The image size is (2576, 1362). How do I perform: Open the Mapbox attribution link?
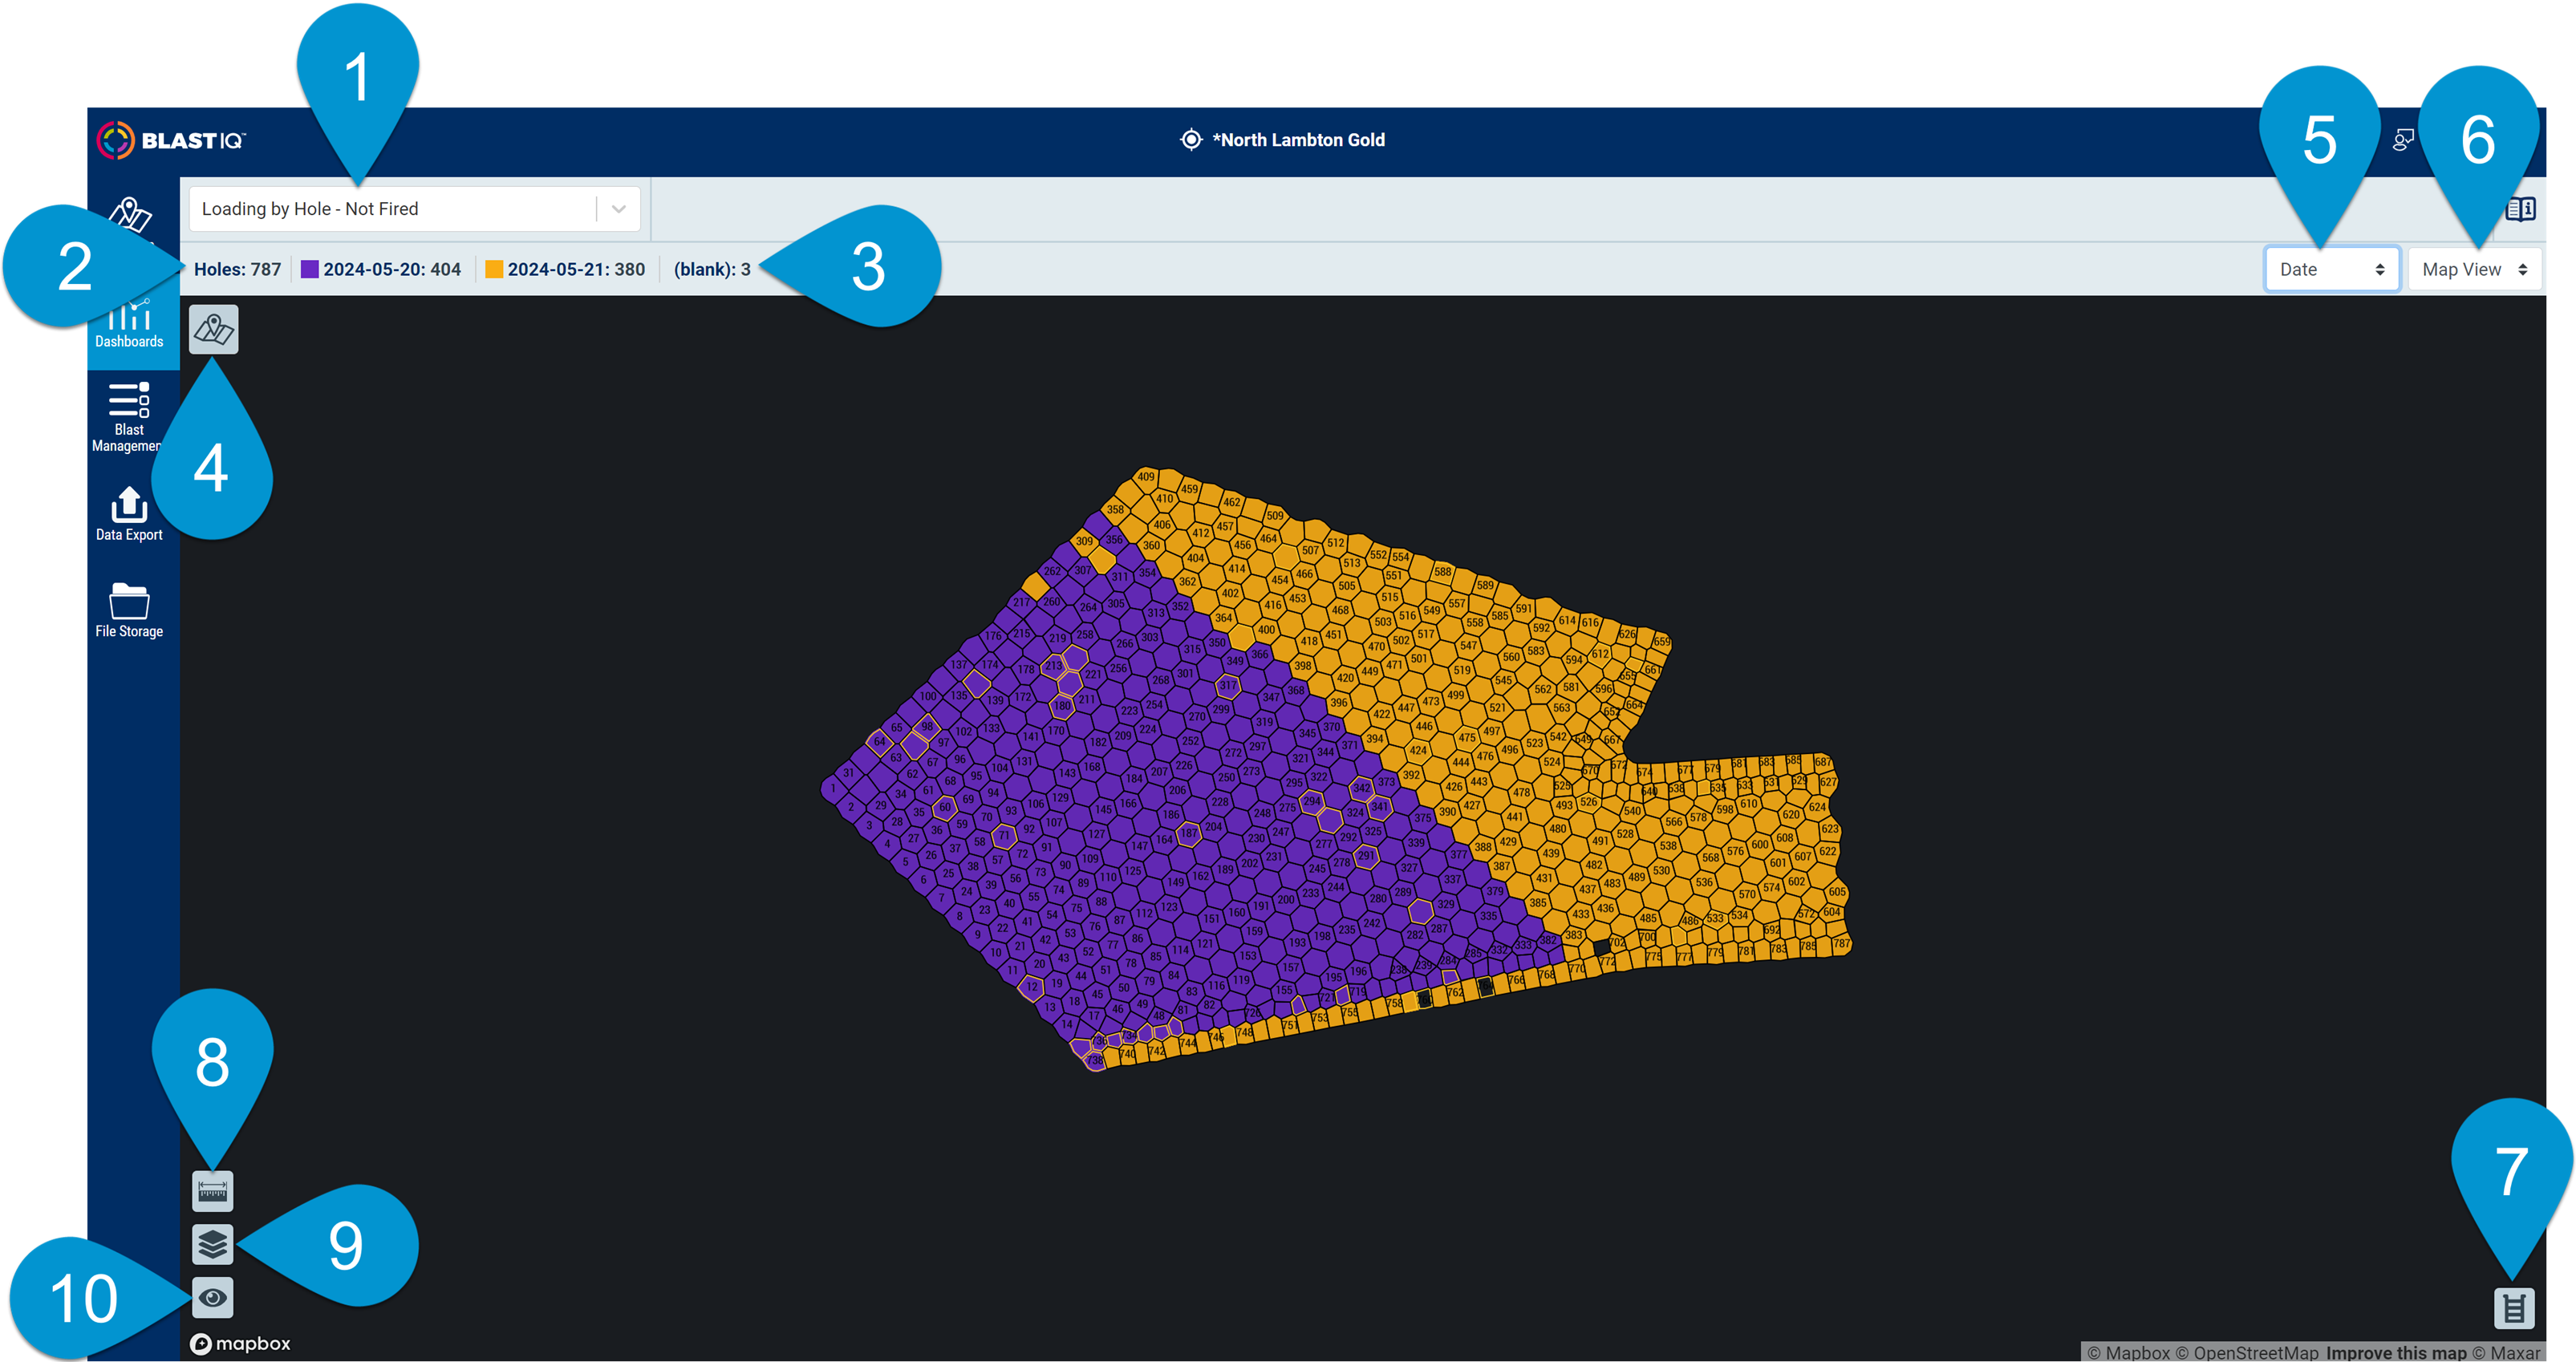point(2128,1353)
